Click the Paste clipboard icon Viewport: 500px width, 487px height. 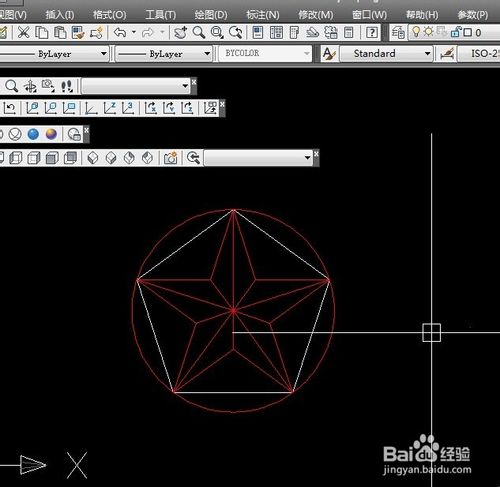pyautogui.click(x=60, y=33)
